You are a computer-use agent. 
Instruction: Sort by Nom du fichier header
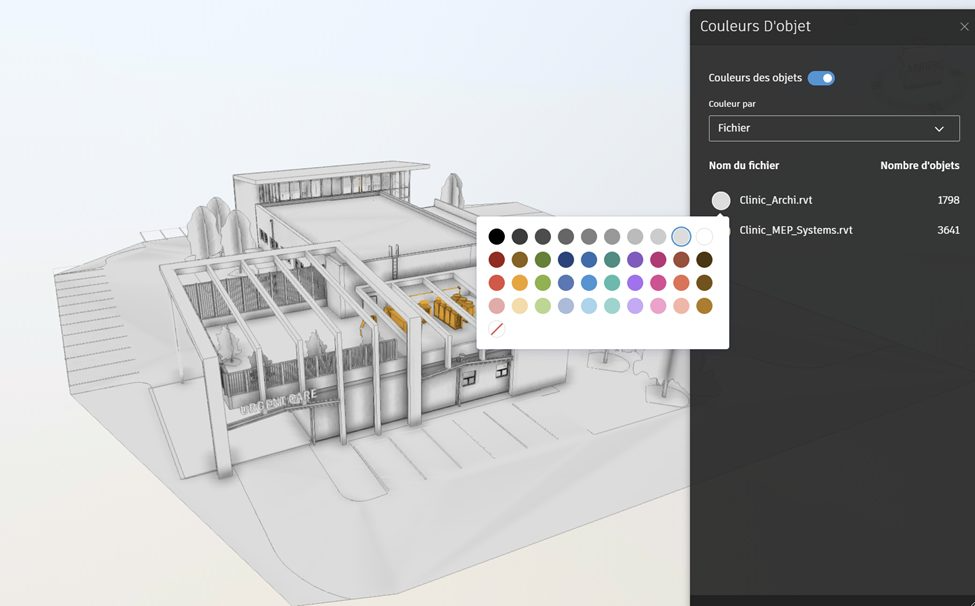point(743,166)
